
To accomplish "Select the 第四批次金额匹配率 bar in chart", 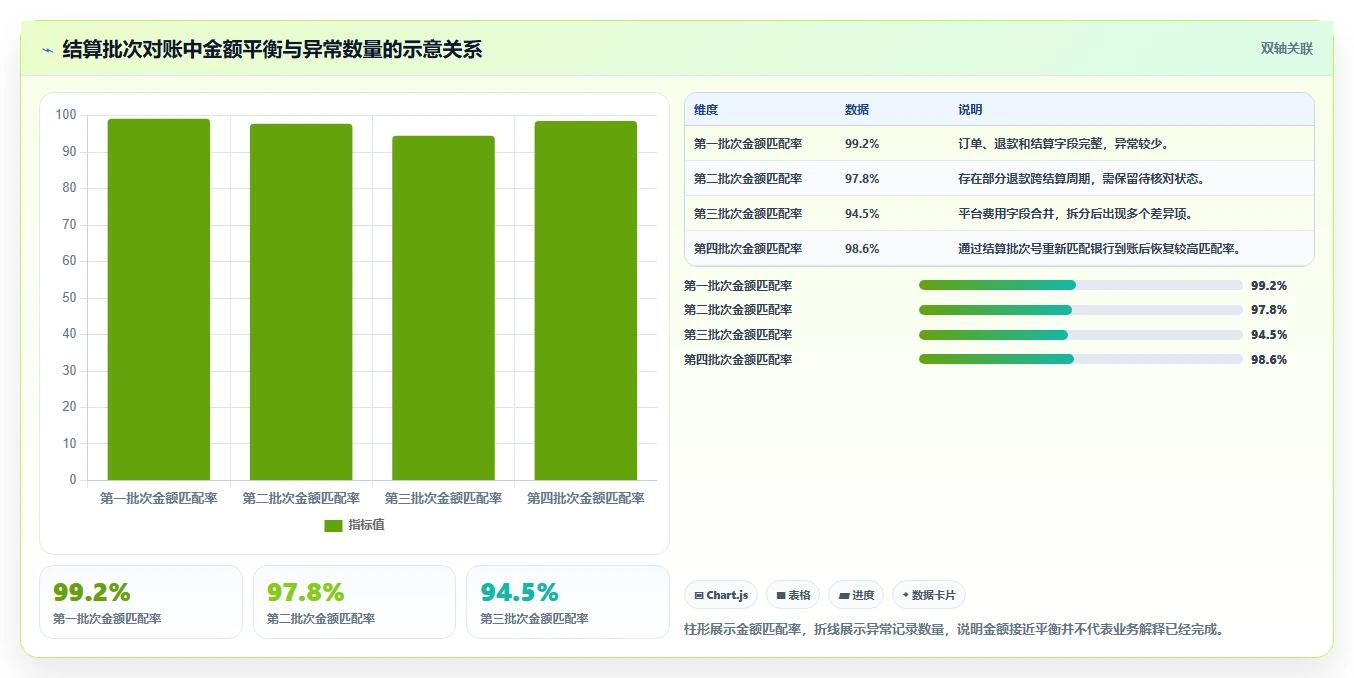I will [x=585, y=301].
